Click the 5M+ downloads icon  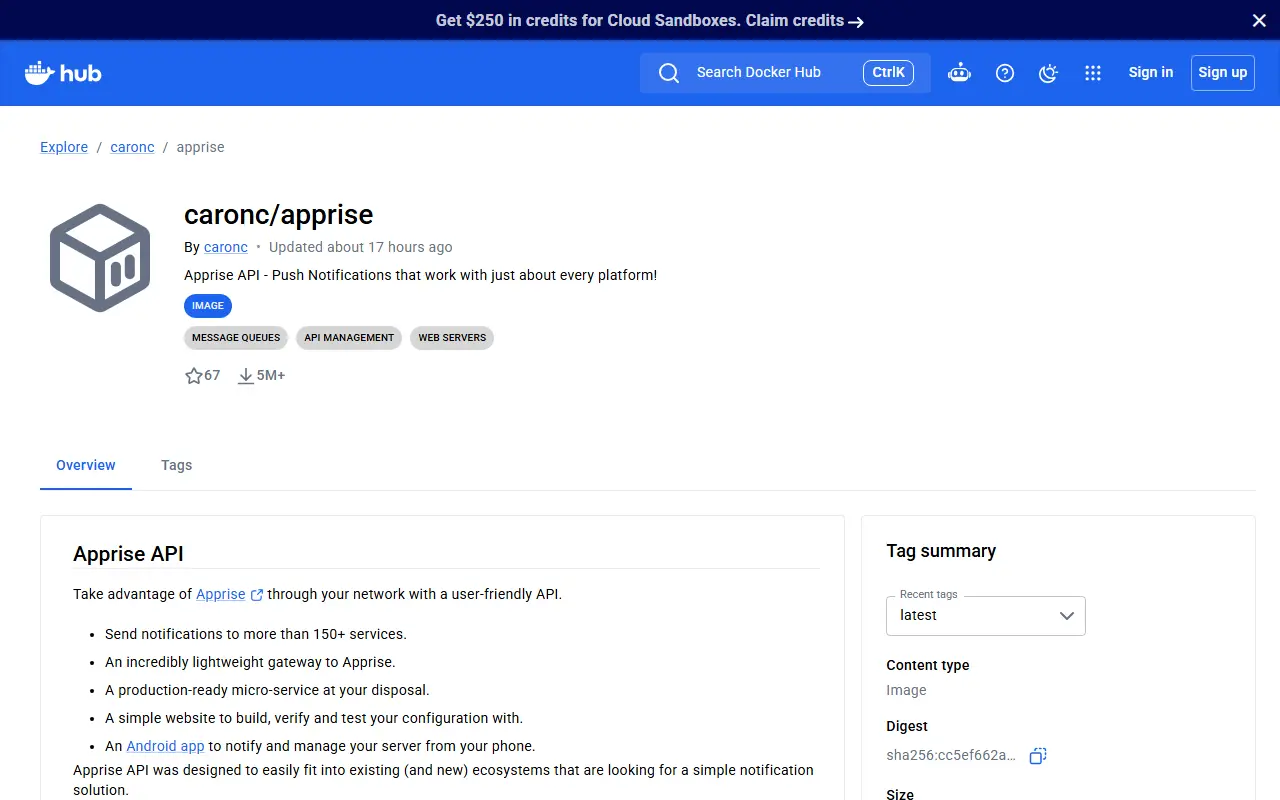coord(246,376)
